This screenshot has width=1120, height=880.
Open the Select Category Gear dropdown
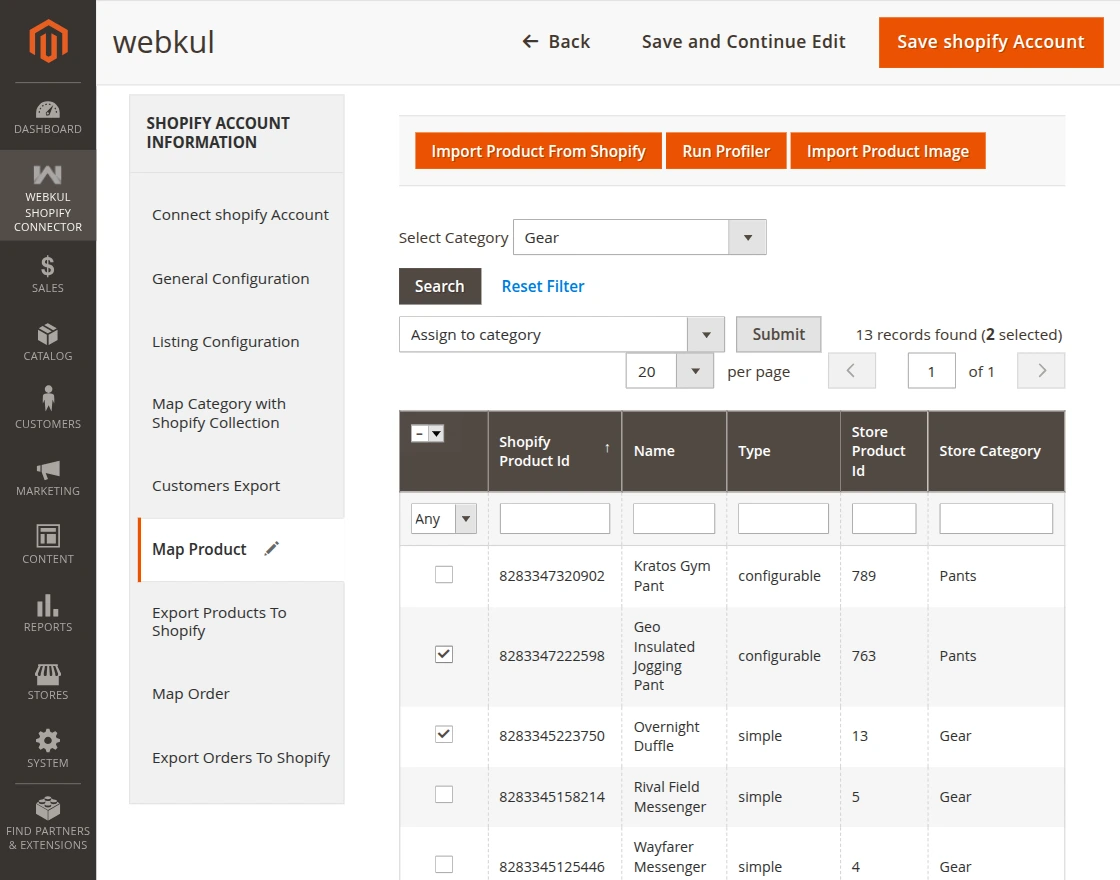(639, 237)
